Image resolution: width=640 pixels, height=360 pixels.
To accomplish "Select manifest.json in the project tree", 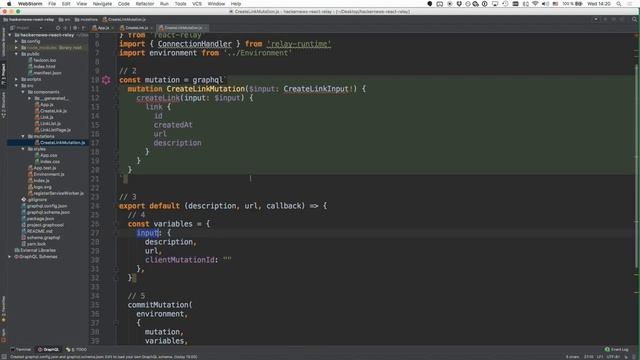I will click(x=45, y=73).
